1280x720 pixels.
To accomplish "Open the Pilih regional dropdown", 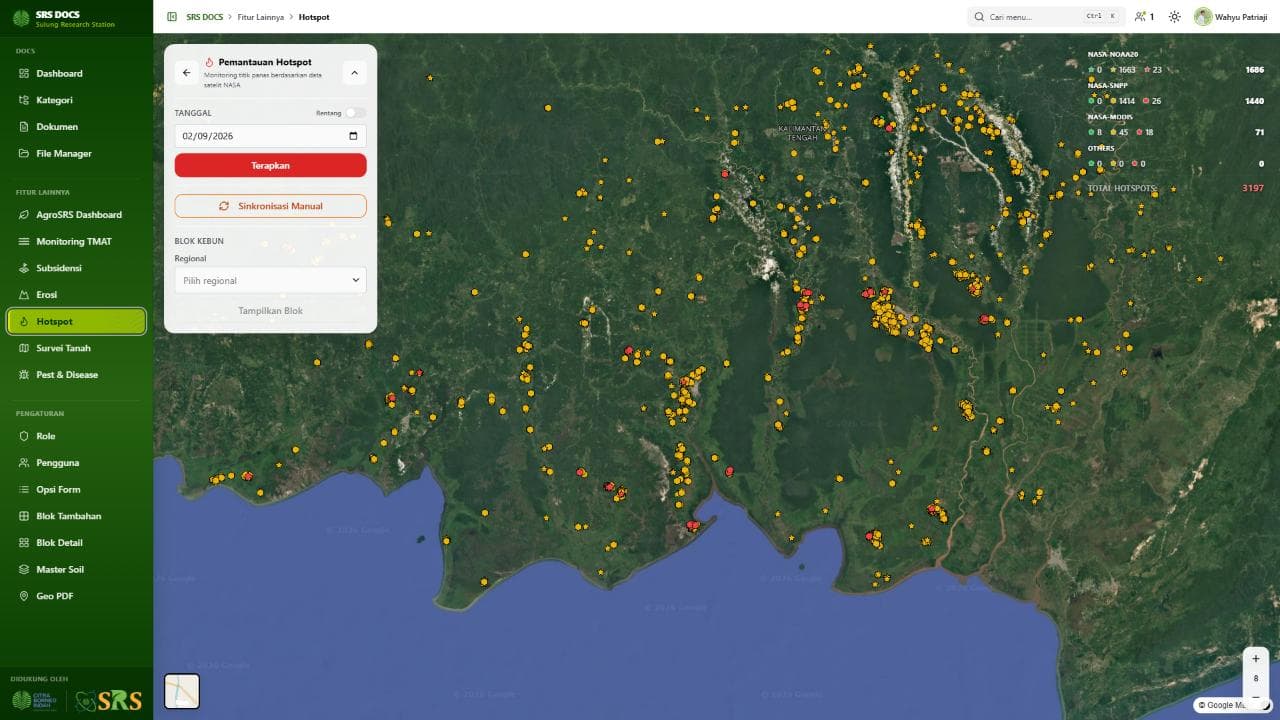I will (x=270, y=280).
